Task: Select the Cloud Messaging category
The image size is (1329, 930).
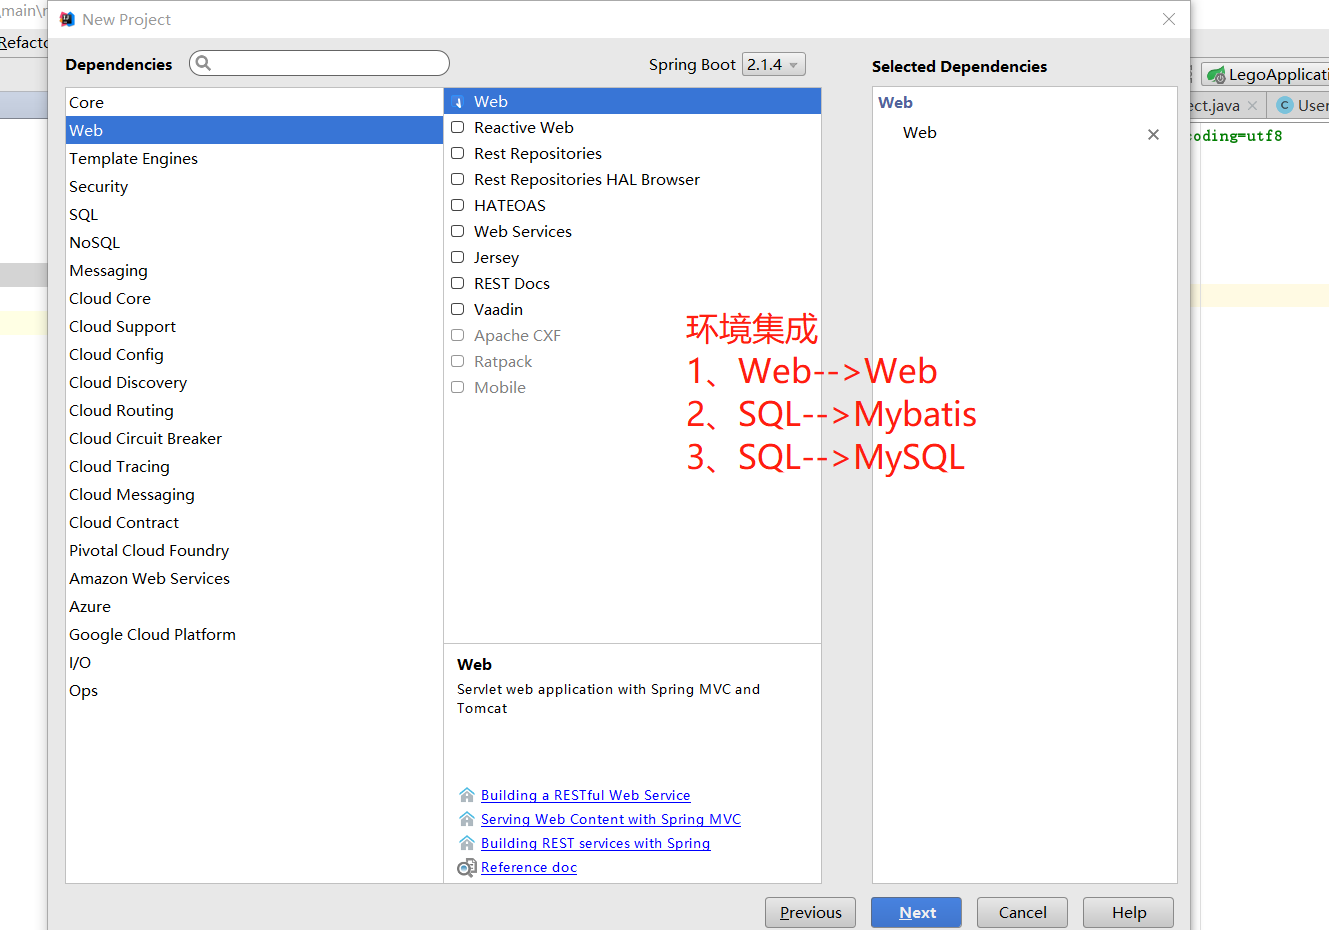Action: (254, 494)
